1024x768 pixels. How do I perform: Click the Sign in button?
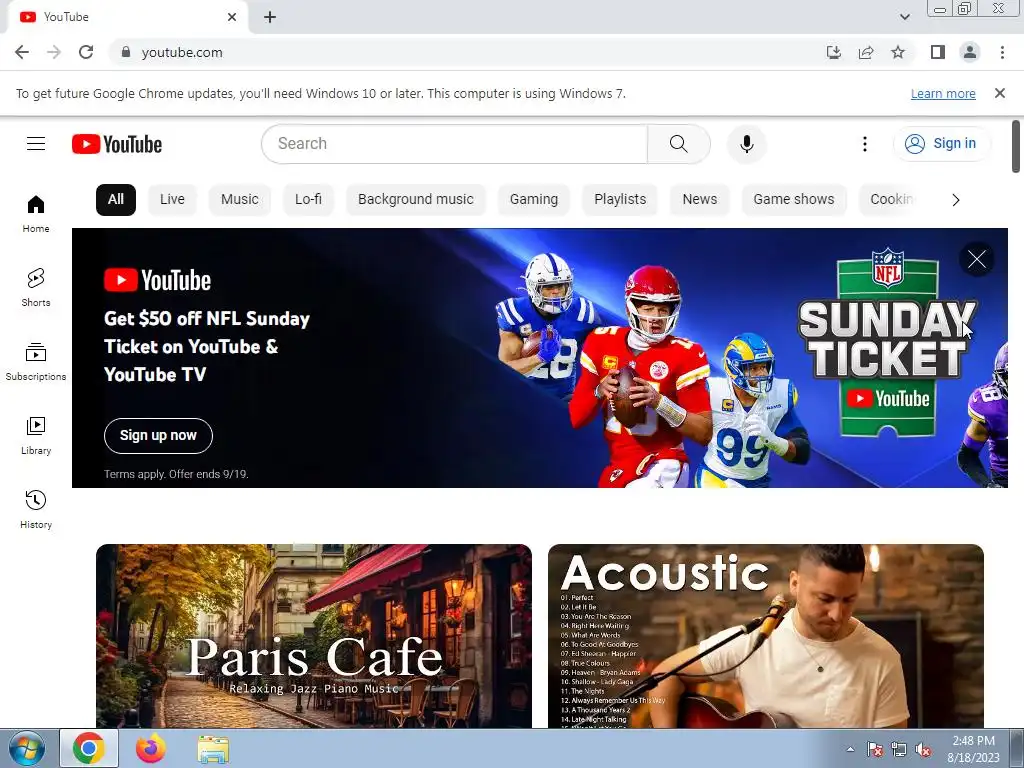(941, 144)
